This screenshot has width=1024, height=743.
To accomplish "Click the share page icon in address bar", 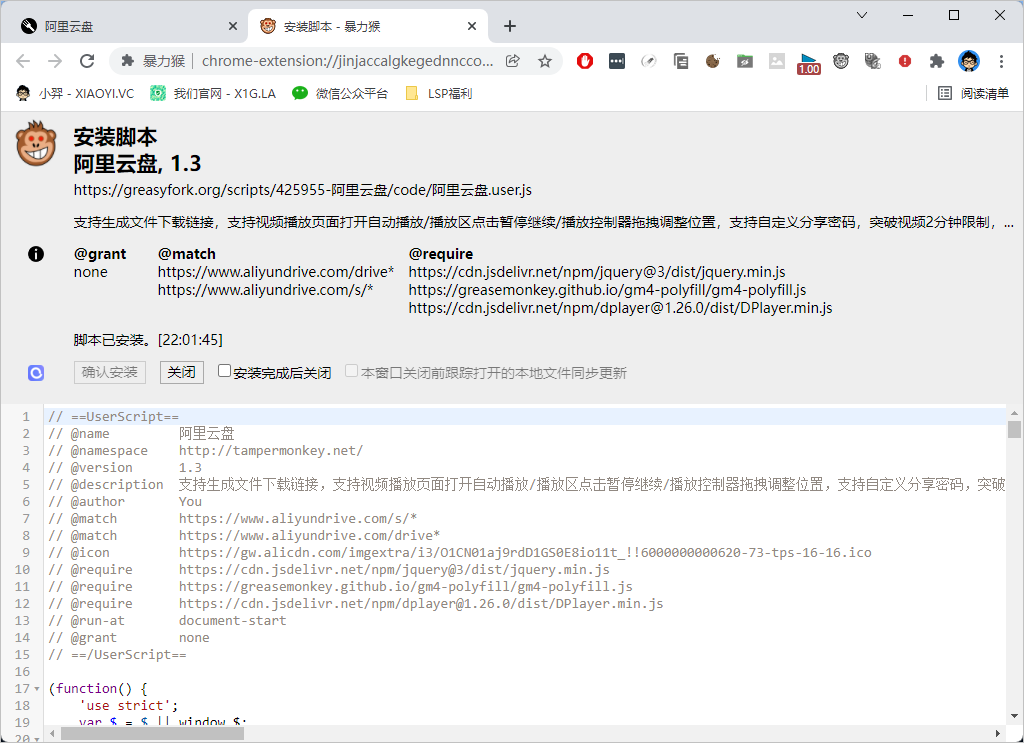I will coord(513,61).
